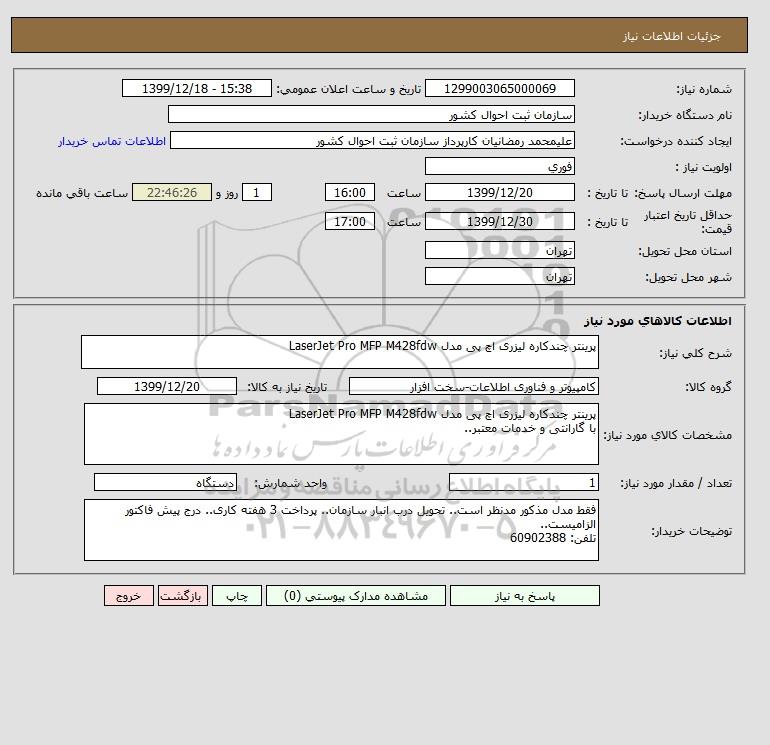Click the پاسخ به نیاز button
Viewport: 770px width, 745px height.
tap(524, 596)
